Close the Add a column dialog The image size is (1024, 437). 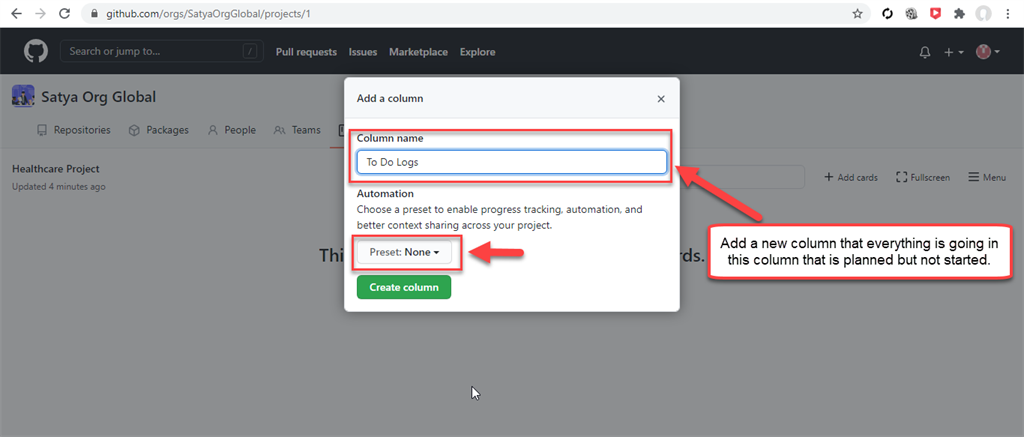click(661, 99)
